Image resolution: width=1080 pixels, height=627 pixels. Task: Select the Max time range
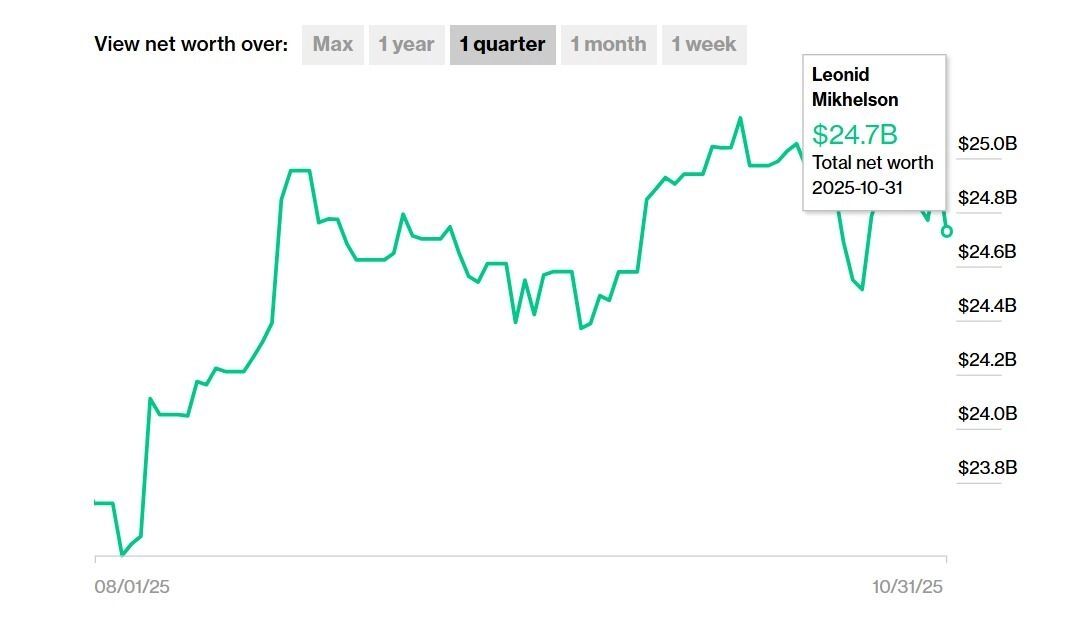(332, 45)
